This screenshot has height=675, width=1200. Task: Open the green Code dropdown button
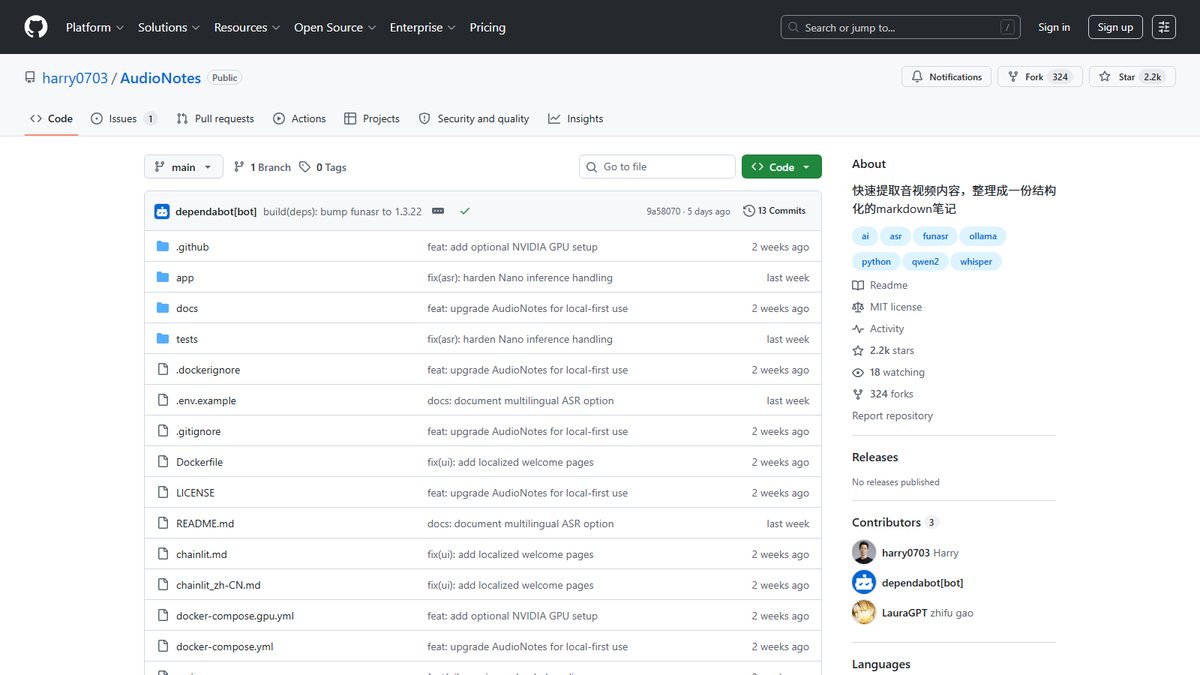[782, 167]
